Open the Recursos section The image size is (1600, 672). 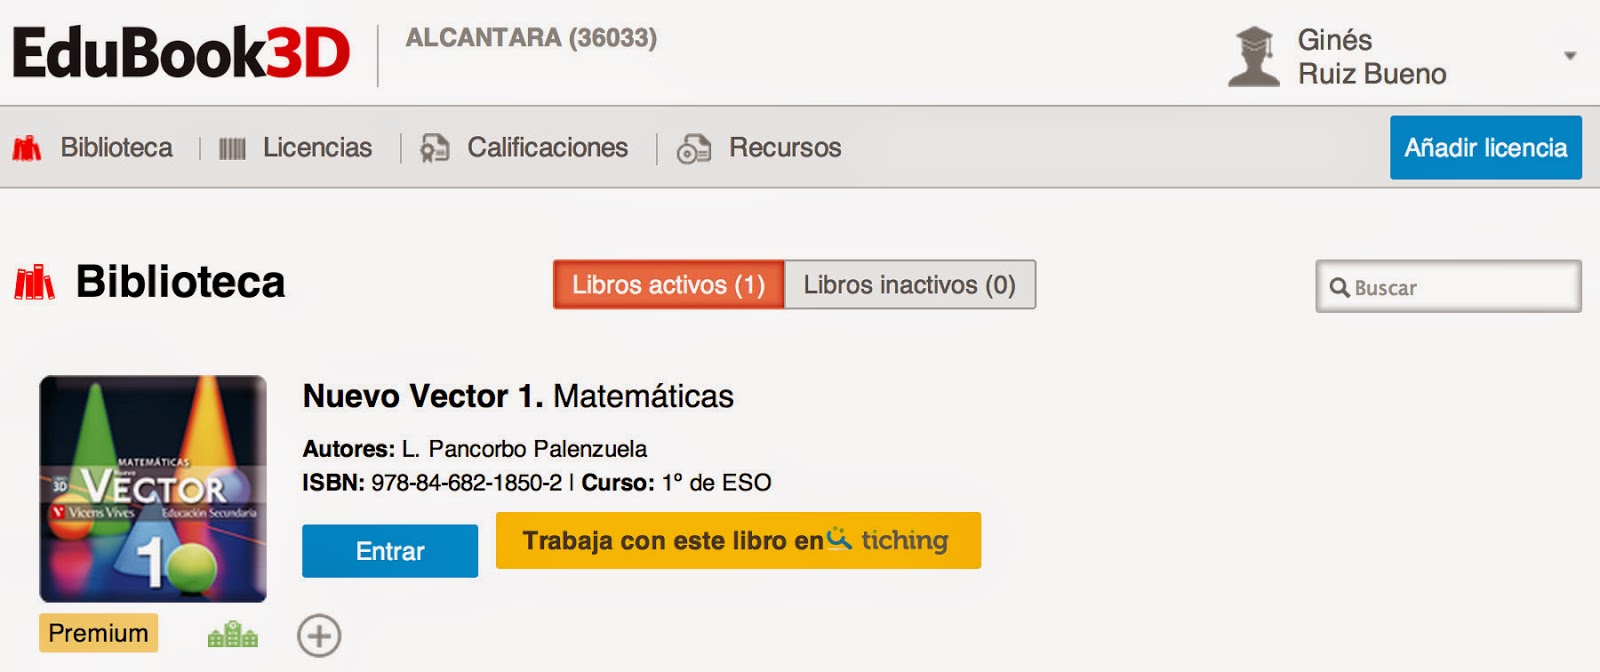click(x=786, y=147)
